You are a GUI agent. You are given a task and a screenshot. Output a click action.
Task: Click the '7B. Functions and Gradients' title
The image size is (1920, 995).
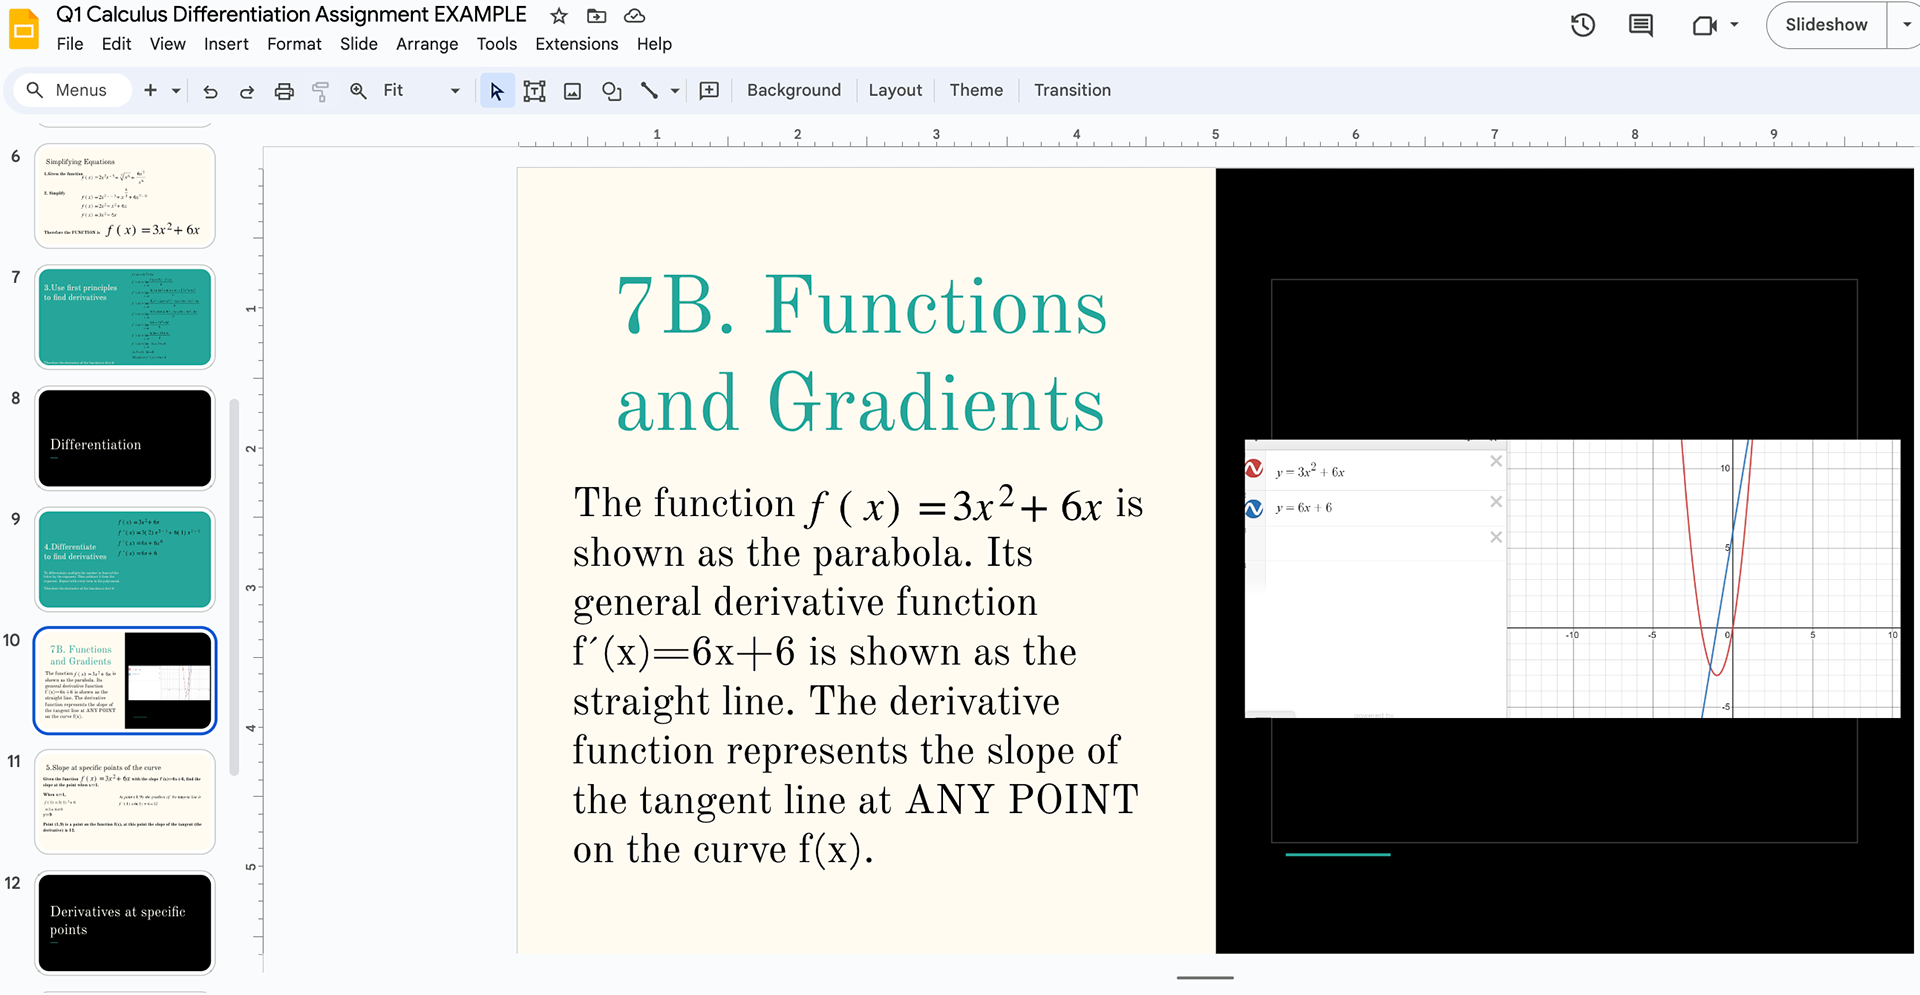[861, 354]
